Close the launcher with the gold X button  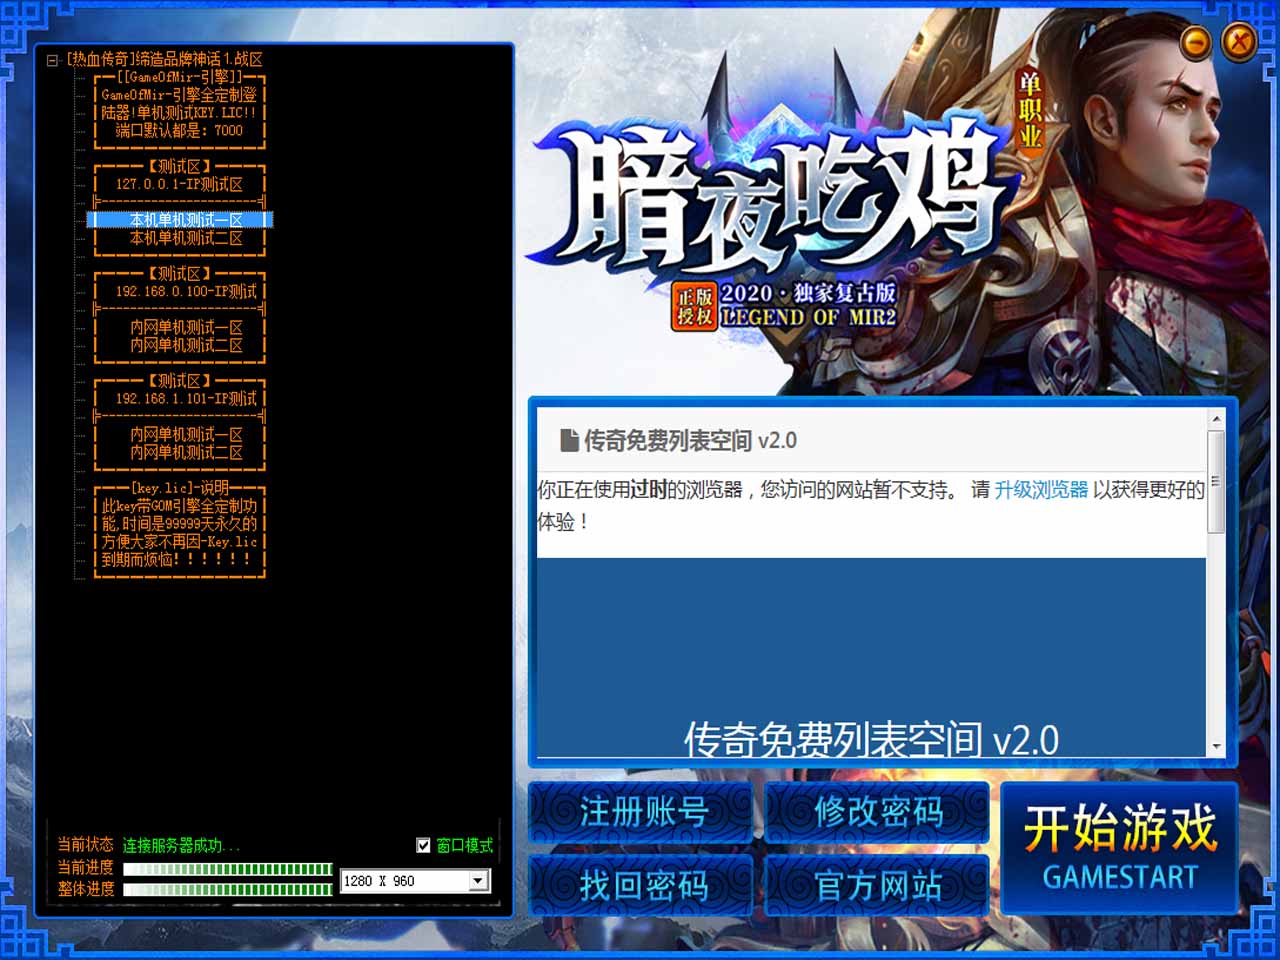pyautogui.click(x=1239, y=42)
